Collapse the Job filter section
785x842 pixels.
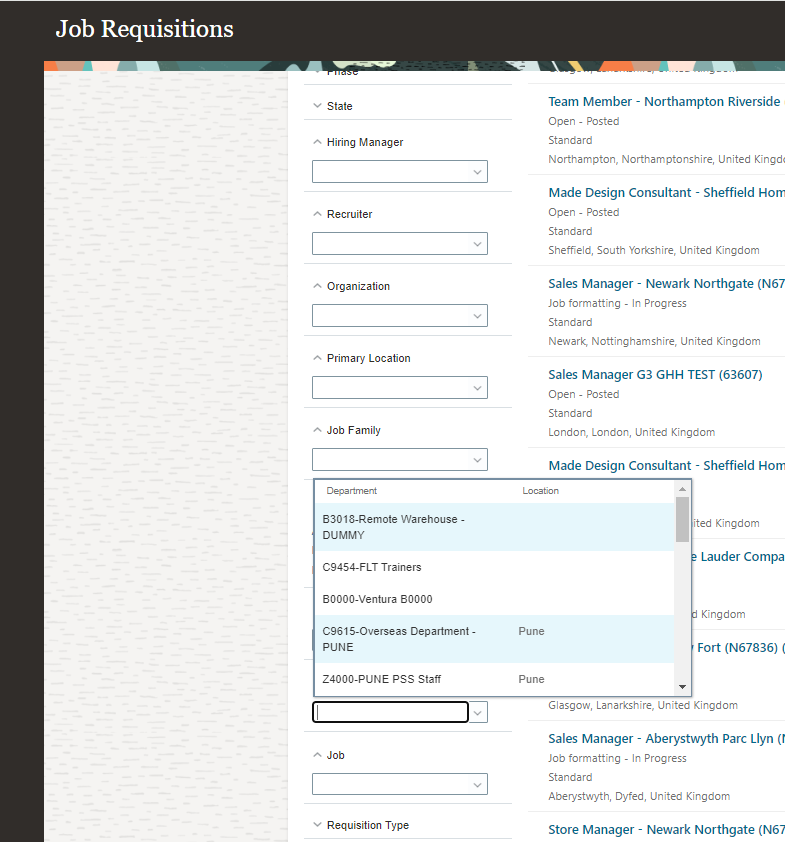(317, 754)
